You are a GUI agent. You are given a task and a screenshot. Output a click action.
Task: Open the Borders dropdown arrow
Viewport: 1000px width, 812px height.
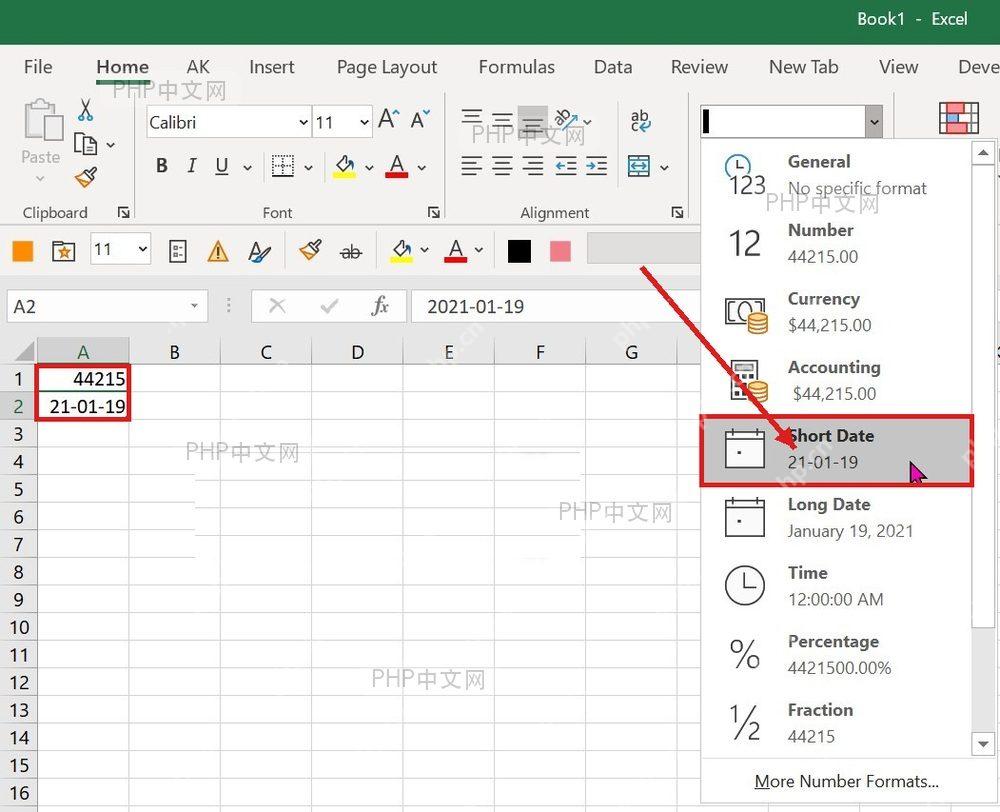(x=309, y=168)
